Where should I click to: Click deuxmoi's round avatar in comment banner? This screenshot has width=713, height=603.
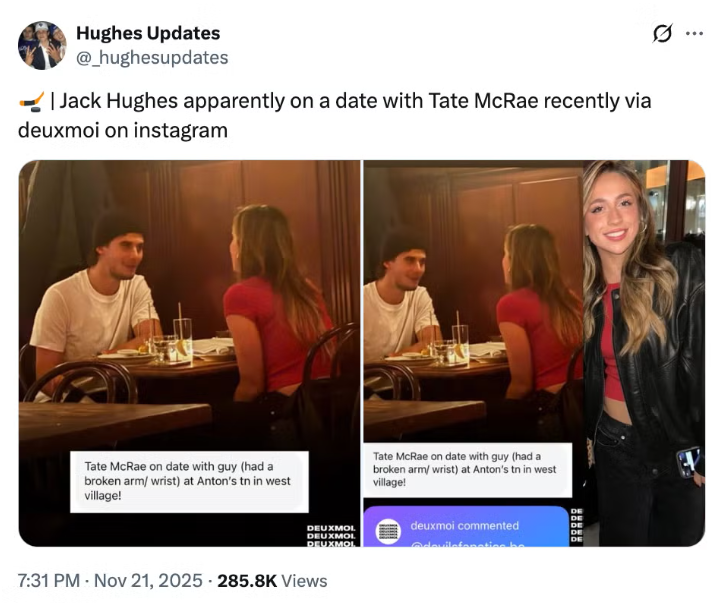387,530
